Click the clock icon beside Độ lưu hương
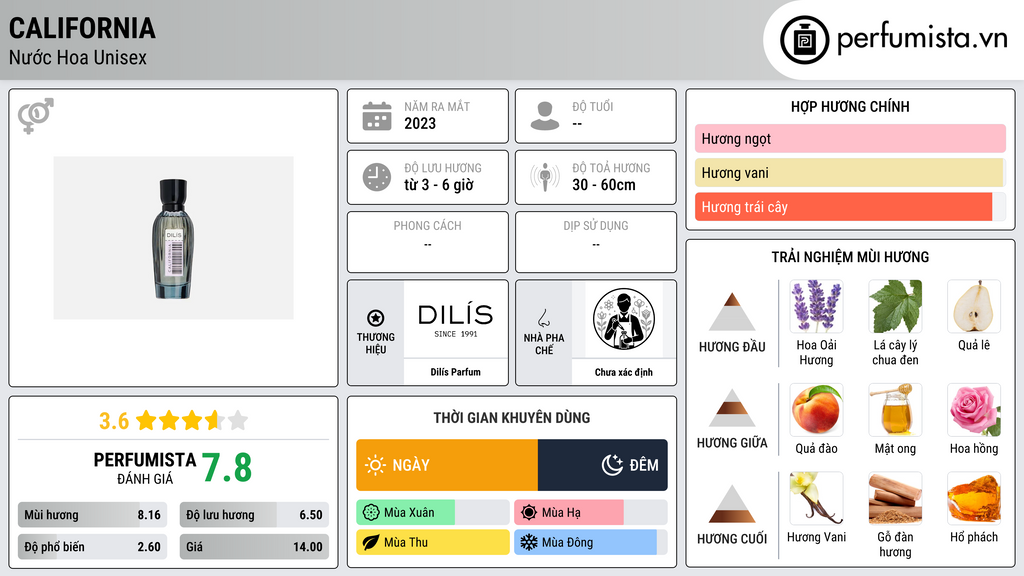Viewport: 1024px width, 576px height. [377, 177]
